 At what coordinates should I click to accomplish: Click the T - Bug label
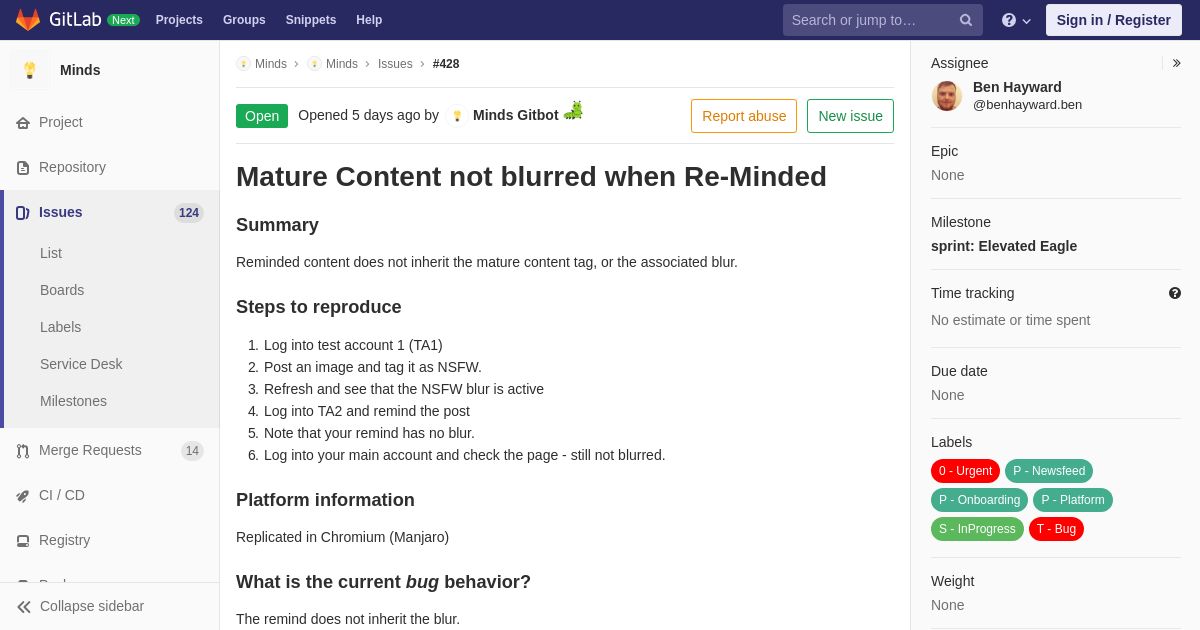1056,529
